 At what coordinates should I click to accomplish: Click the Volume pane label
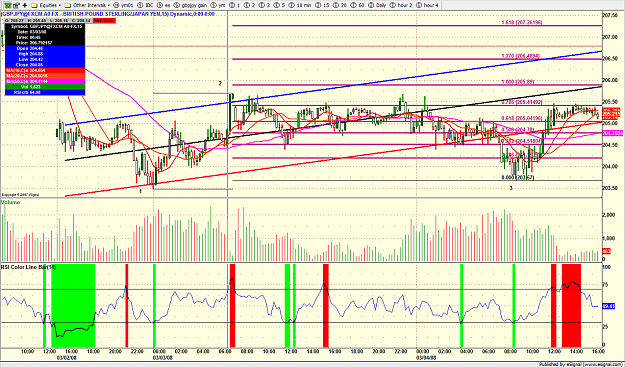pos(10,203)
